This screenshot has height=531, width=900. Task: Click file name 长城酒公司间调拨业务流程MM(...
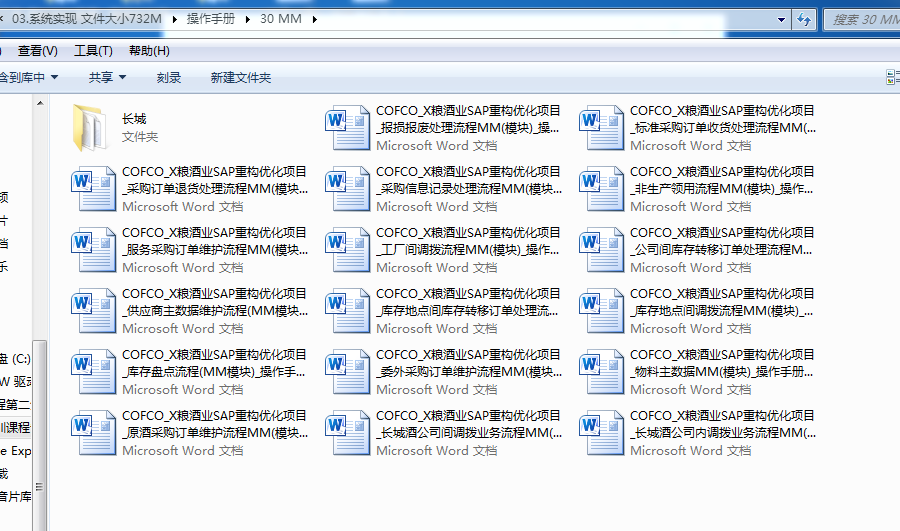tap(469, 432)
